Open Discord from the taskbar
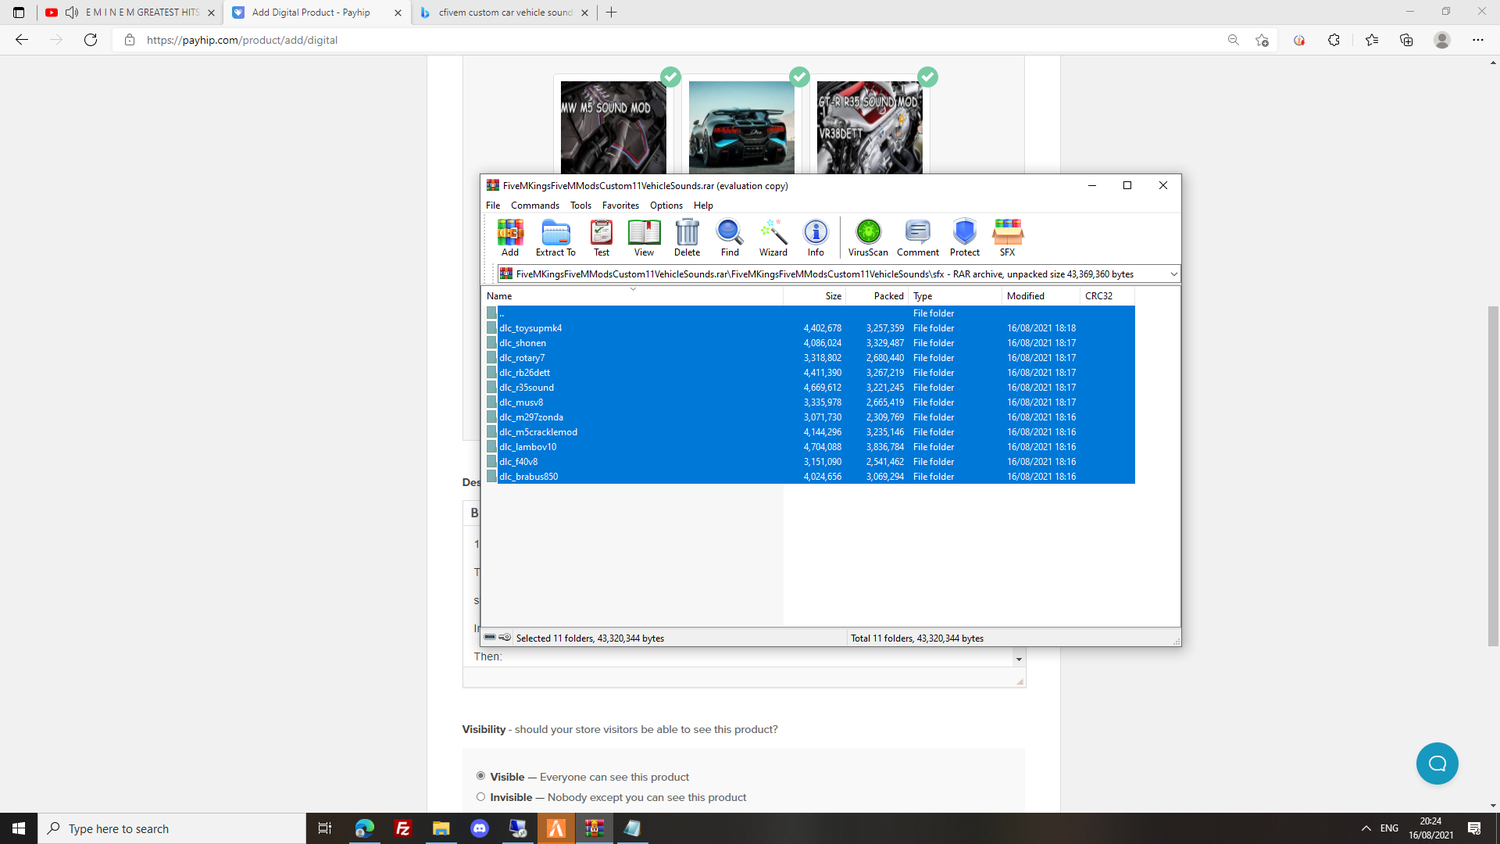The height and width of the screenshot is (844, 1500). [x=479, y=828]
